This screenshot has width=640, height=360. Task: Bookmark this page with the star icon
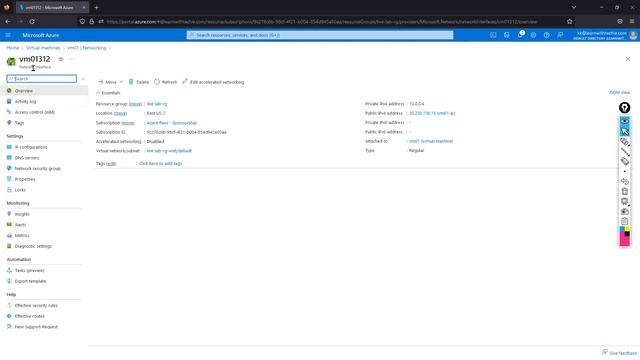point(569,21)
